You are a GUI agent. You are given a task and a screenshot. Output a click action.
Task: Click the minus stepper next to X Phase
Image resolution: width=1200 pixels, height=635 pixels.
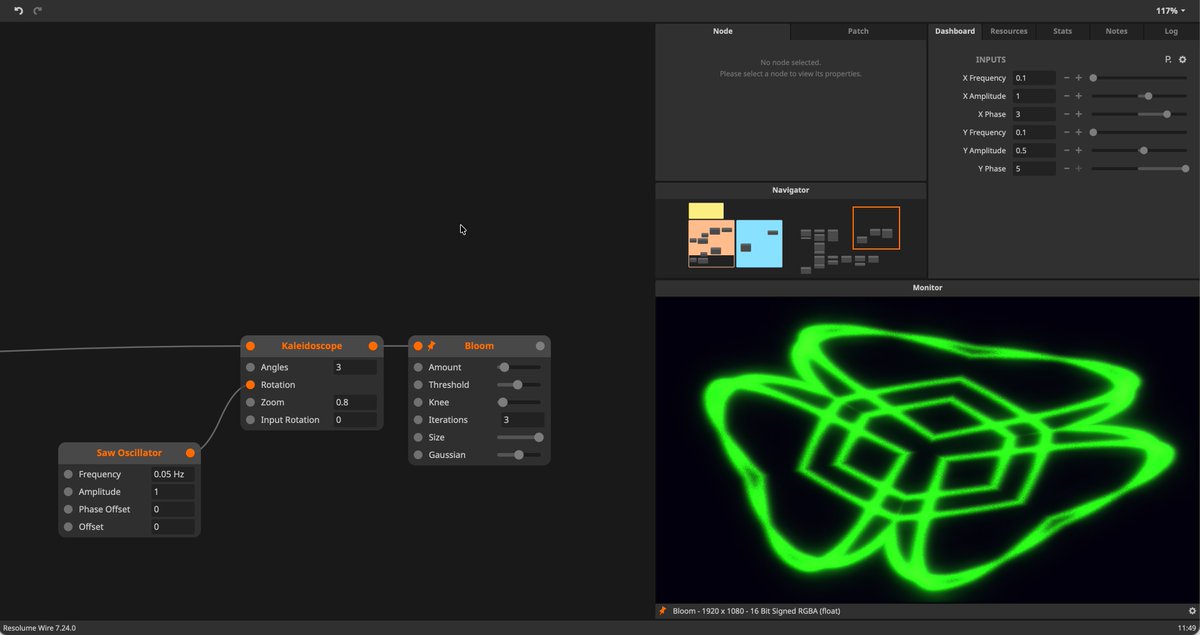[x=1066, y=113]
